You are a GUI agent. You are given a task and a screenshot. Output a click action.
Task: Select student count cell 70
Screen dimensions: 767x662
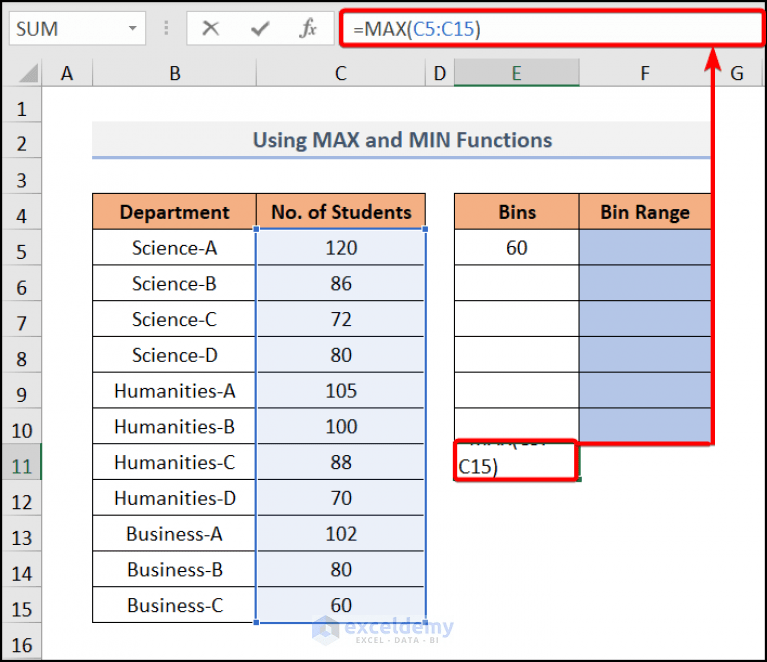pyautogui.click(x=341, y=498)
